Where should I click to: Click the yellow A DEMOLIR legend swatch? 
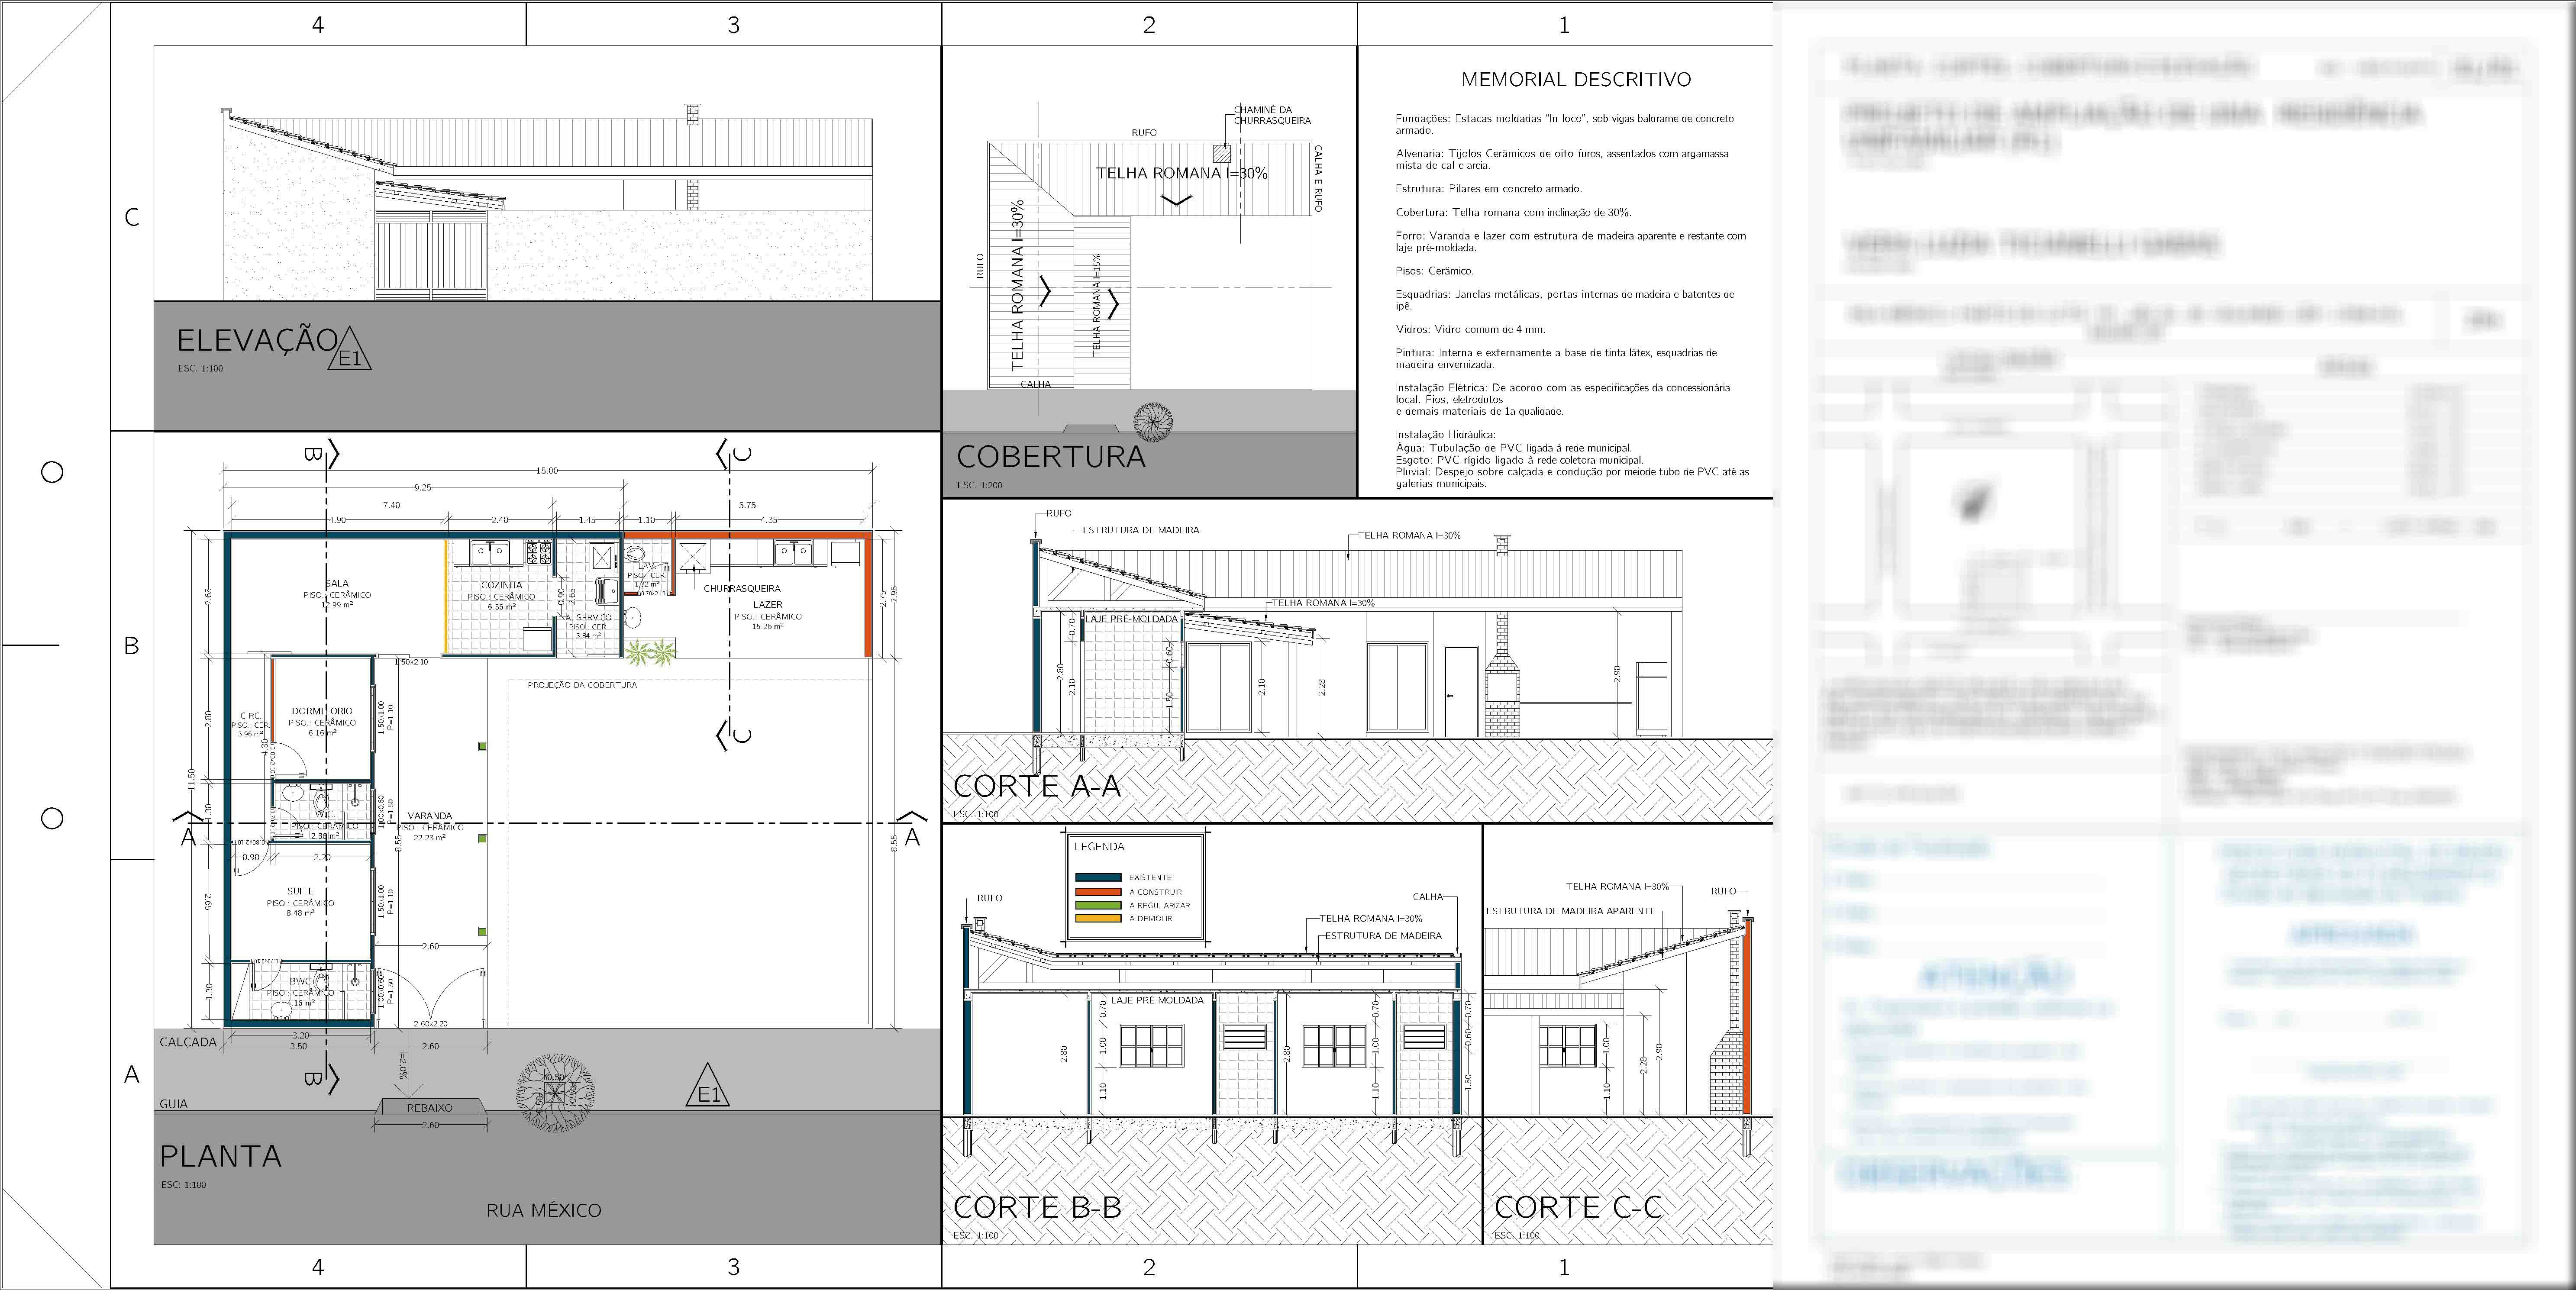tap(1097, 918)
